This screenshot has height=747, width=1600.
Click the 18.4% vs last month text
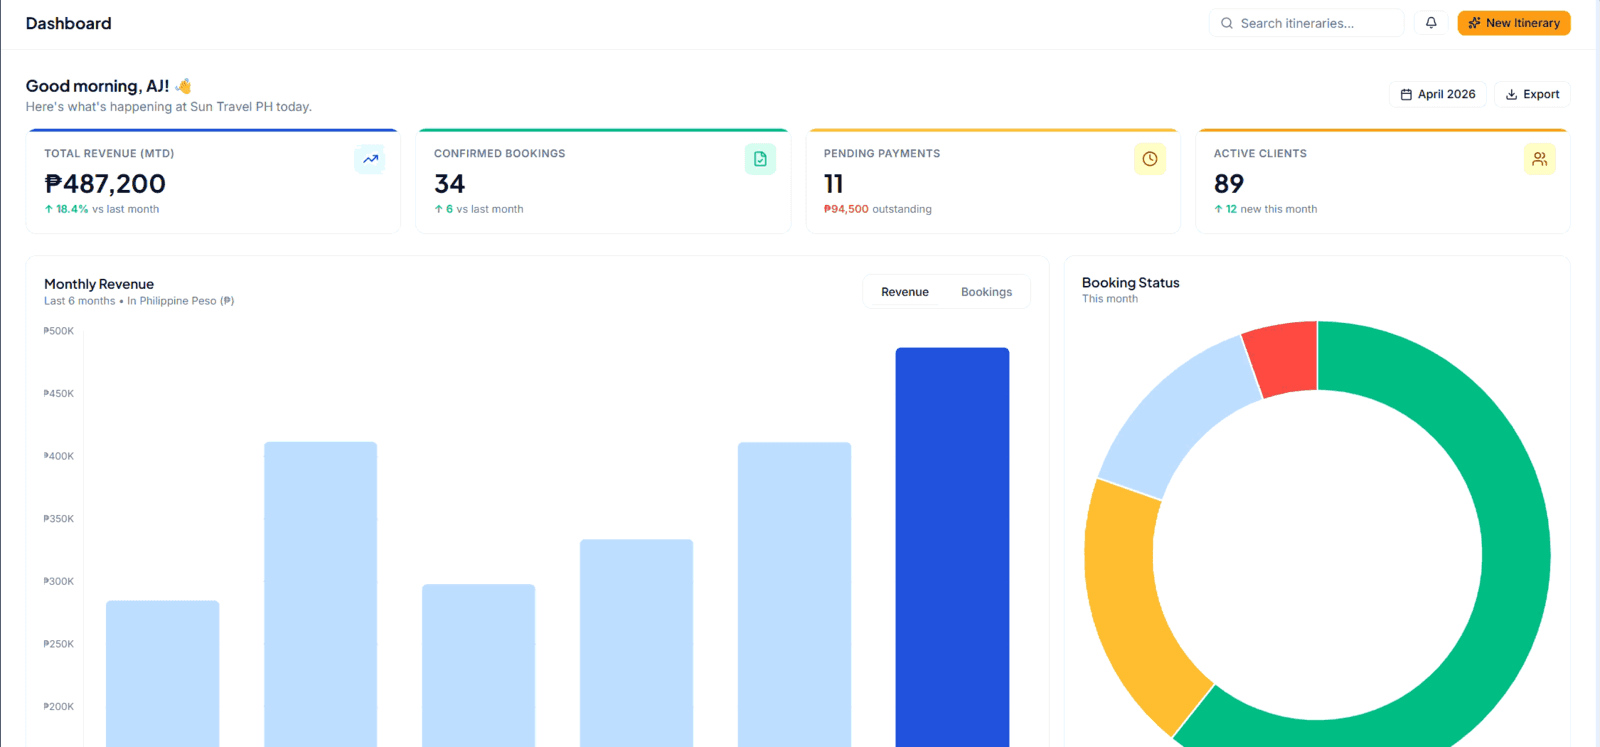(102, 209)
